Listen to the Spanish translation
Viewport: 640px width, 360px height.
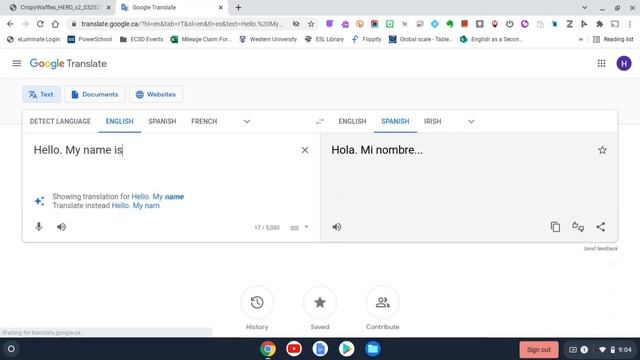[336, 227]
